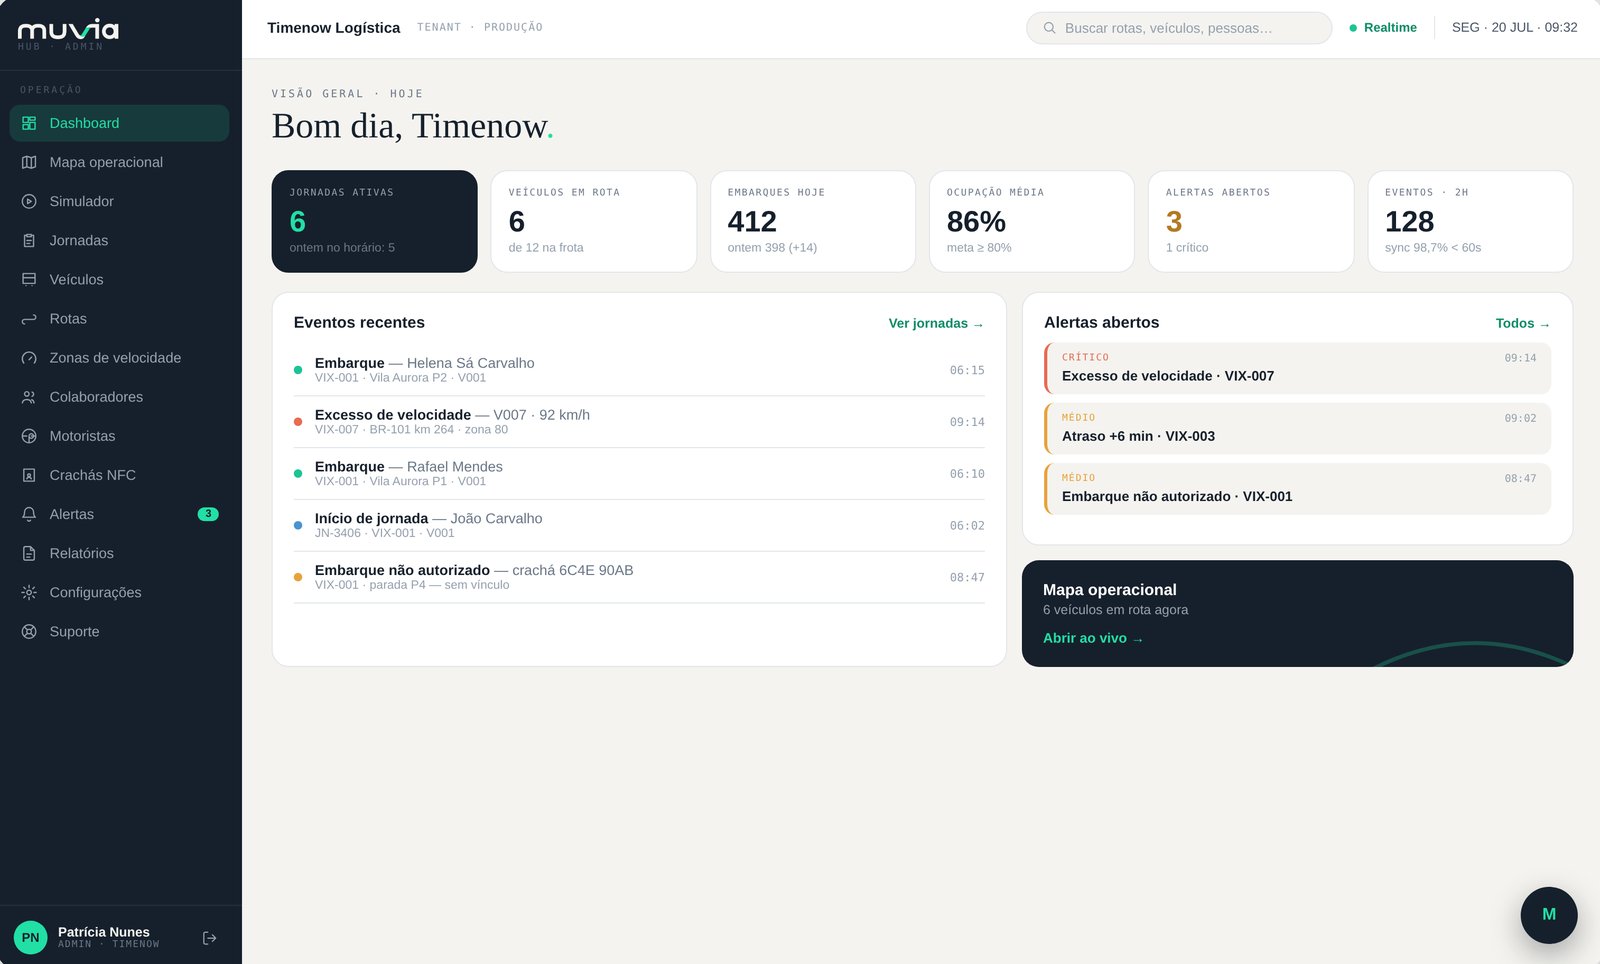Click Todos link in Alertas abertos
The width and height of the screenshot is (1600, 964).
1523,323
